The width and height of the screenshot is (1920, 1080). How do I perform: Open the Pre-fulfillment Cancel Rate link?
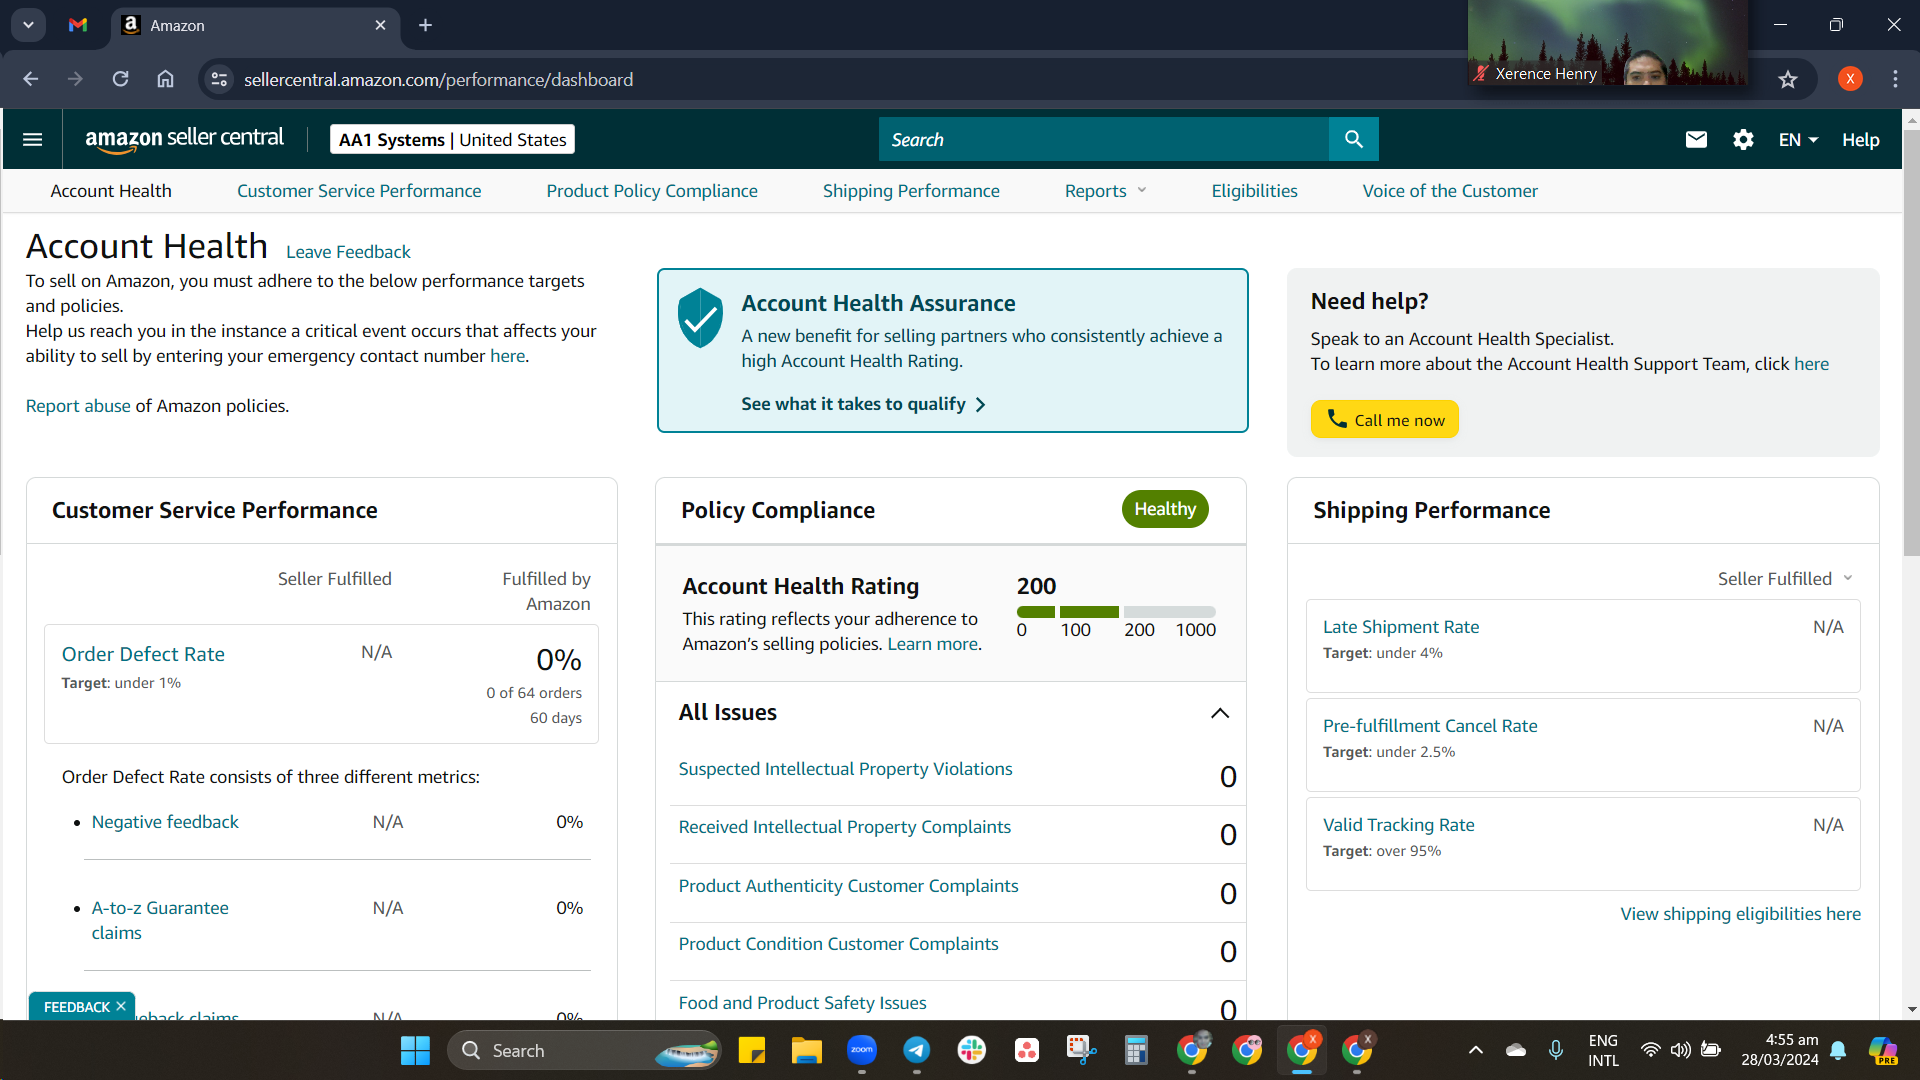click(1430, 726)
